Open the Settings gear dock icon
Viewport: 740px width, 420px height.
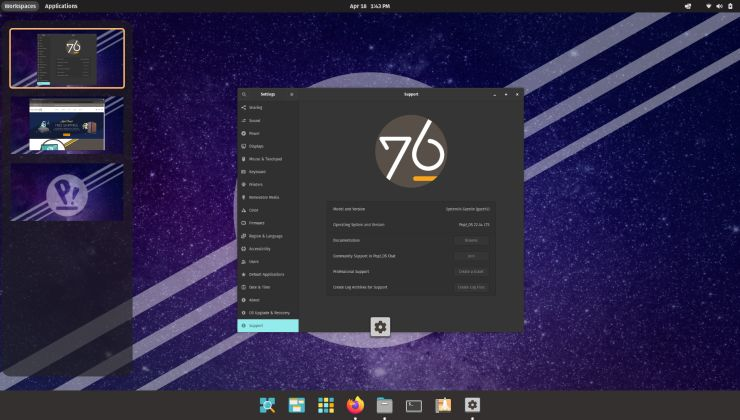[472, 405]
